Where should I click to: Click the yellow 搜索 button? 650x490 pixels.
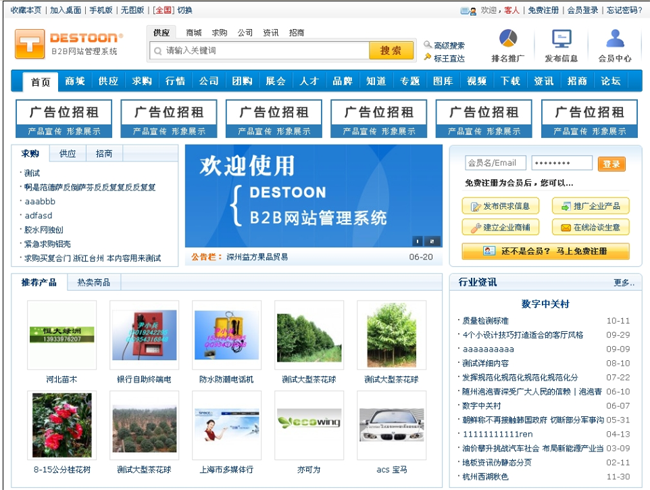(391, 51)
